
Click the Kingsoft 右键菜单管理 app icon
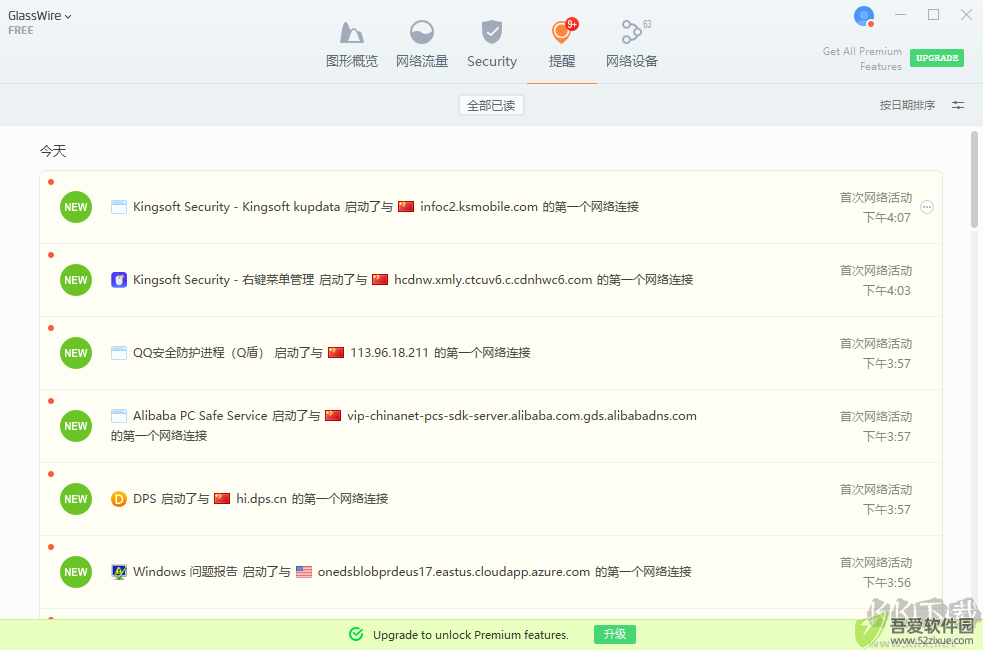[x=118, y=280]
